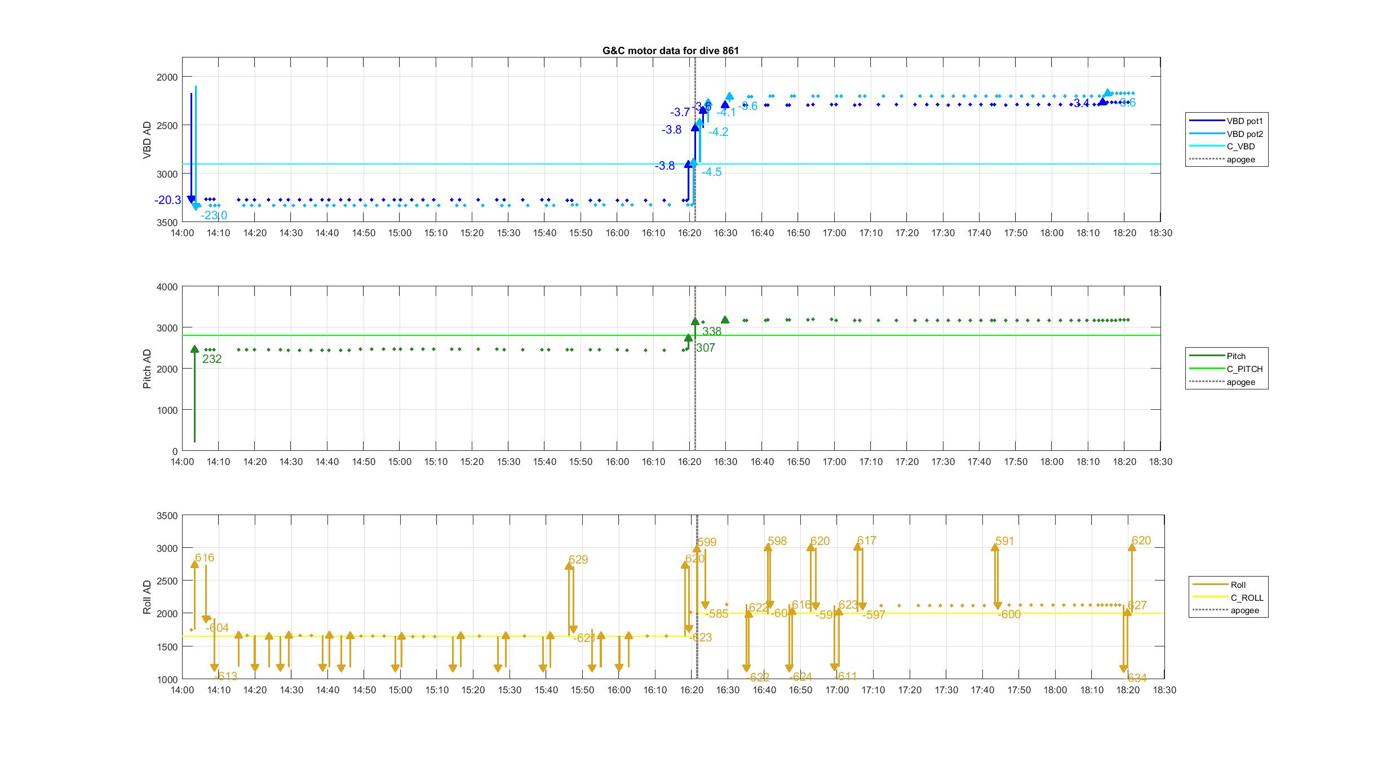Image resolution: width=1400 pixels, height=764 pixels.
Task: Click the Roll AD y-axis label
Action: (147, 597)
